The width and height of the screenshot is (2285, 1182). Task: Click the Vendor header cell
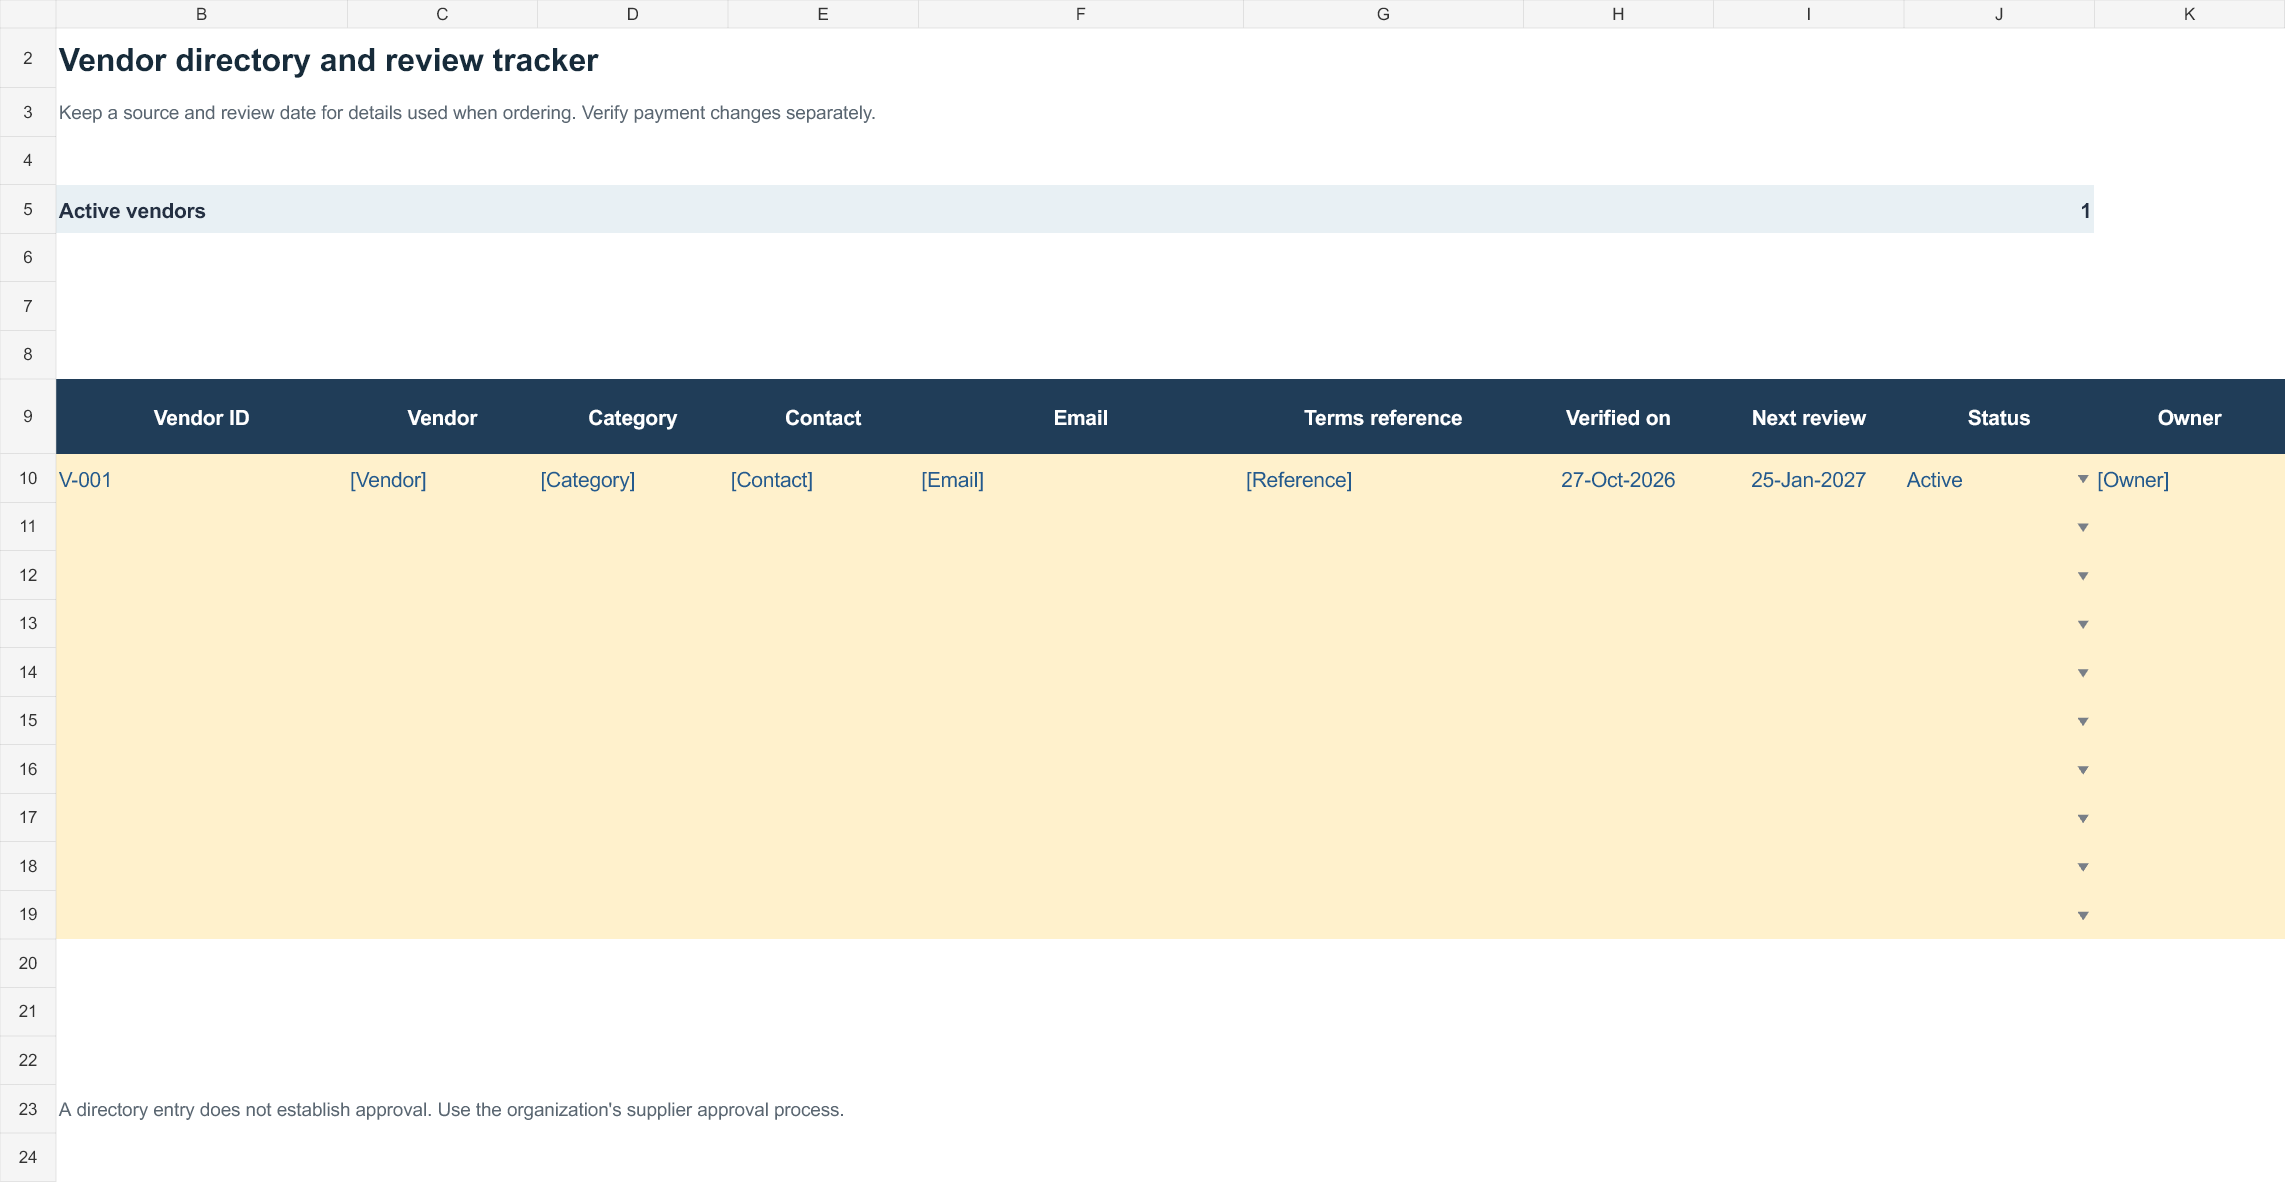coord(442,417)
